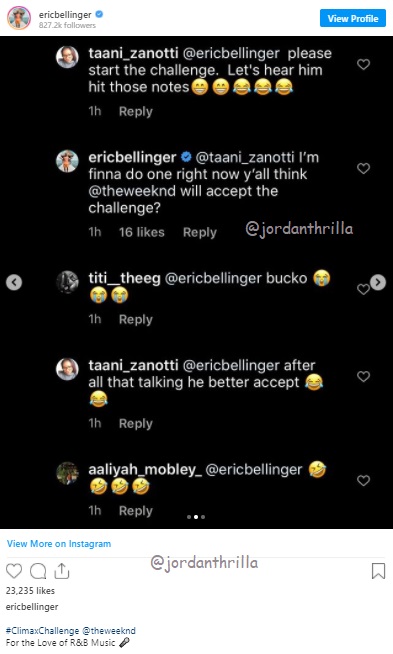The width and height of the screenshot is (393, 654).
Task: Click the View Profile button
Action: click(x=353, y=18)
